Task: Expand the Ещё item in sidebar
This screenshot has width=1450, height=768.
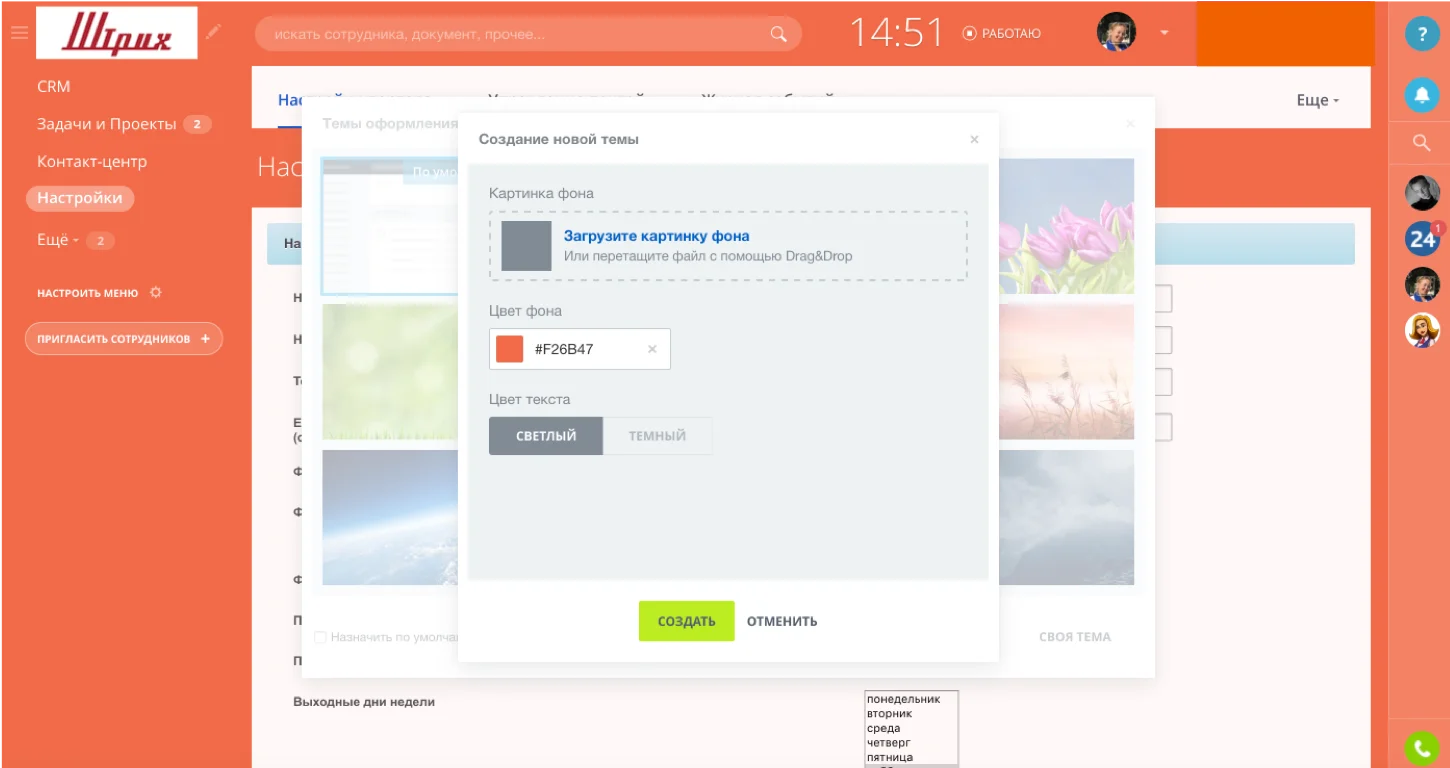Action: (57, 240)
